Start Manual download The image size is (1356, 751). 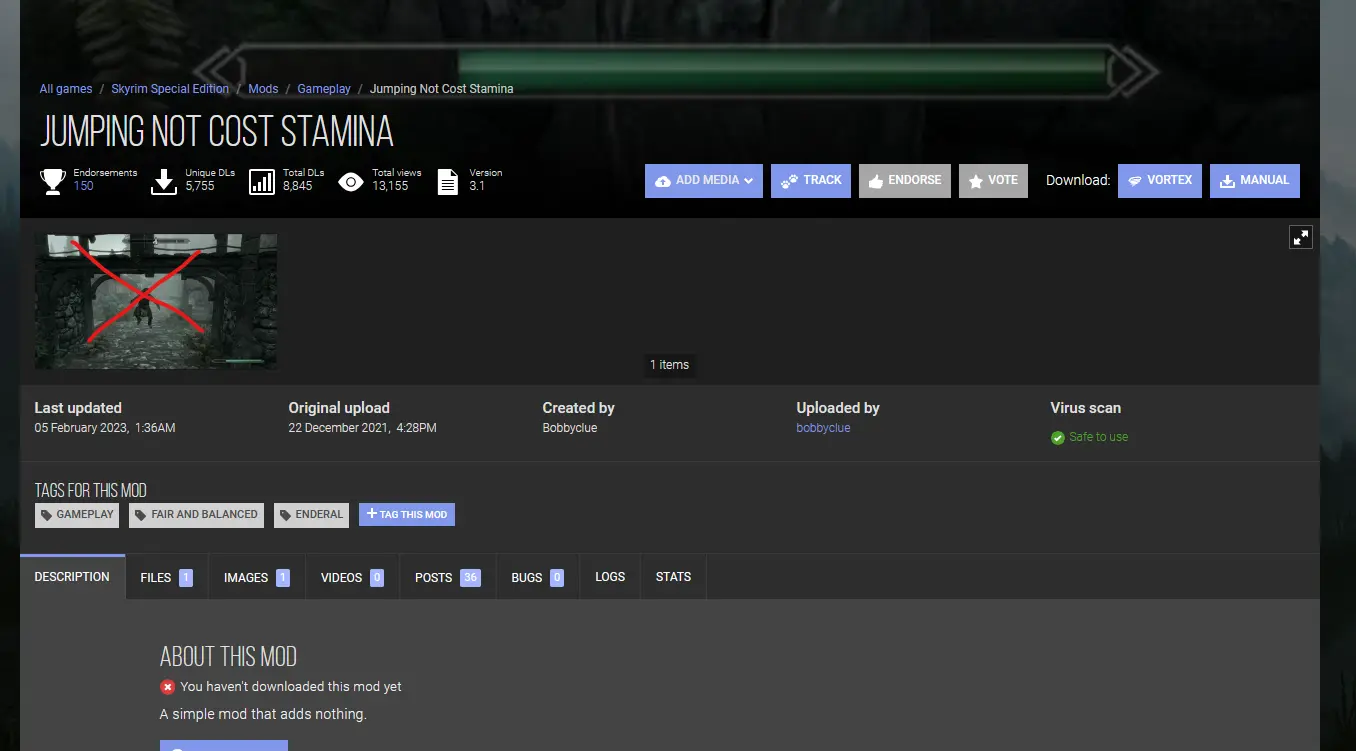coord(1255,181)
